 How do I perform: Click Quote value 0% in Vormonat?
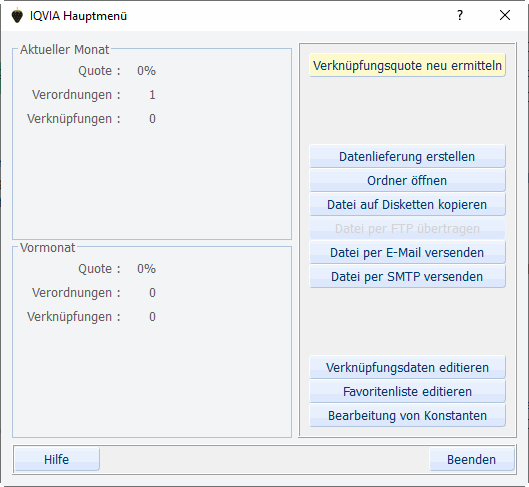pos(146,269)
